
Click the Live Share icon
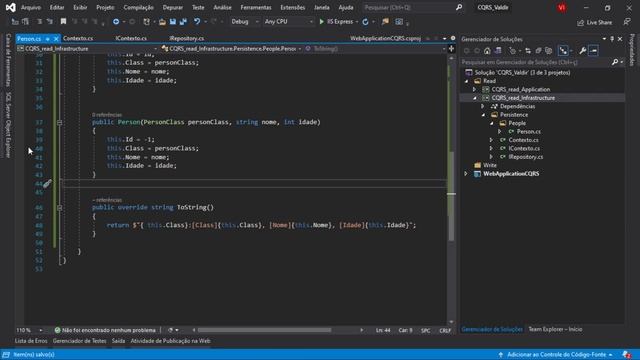coord(580,22)
